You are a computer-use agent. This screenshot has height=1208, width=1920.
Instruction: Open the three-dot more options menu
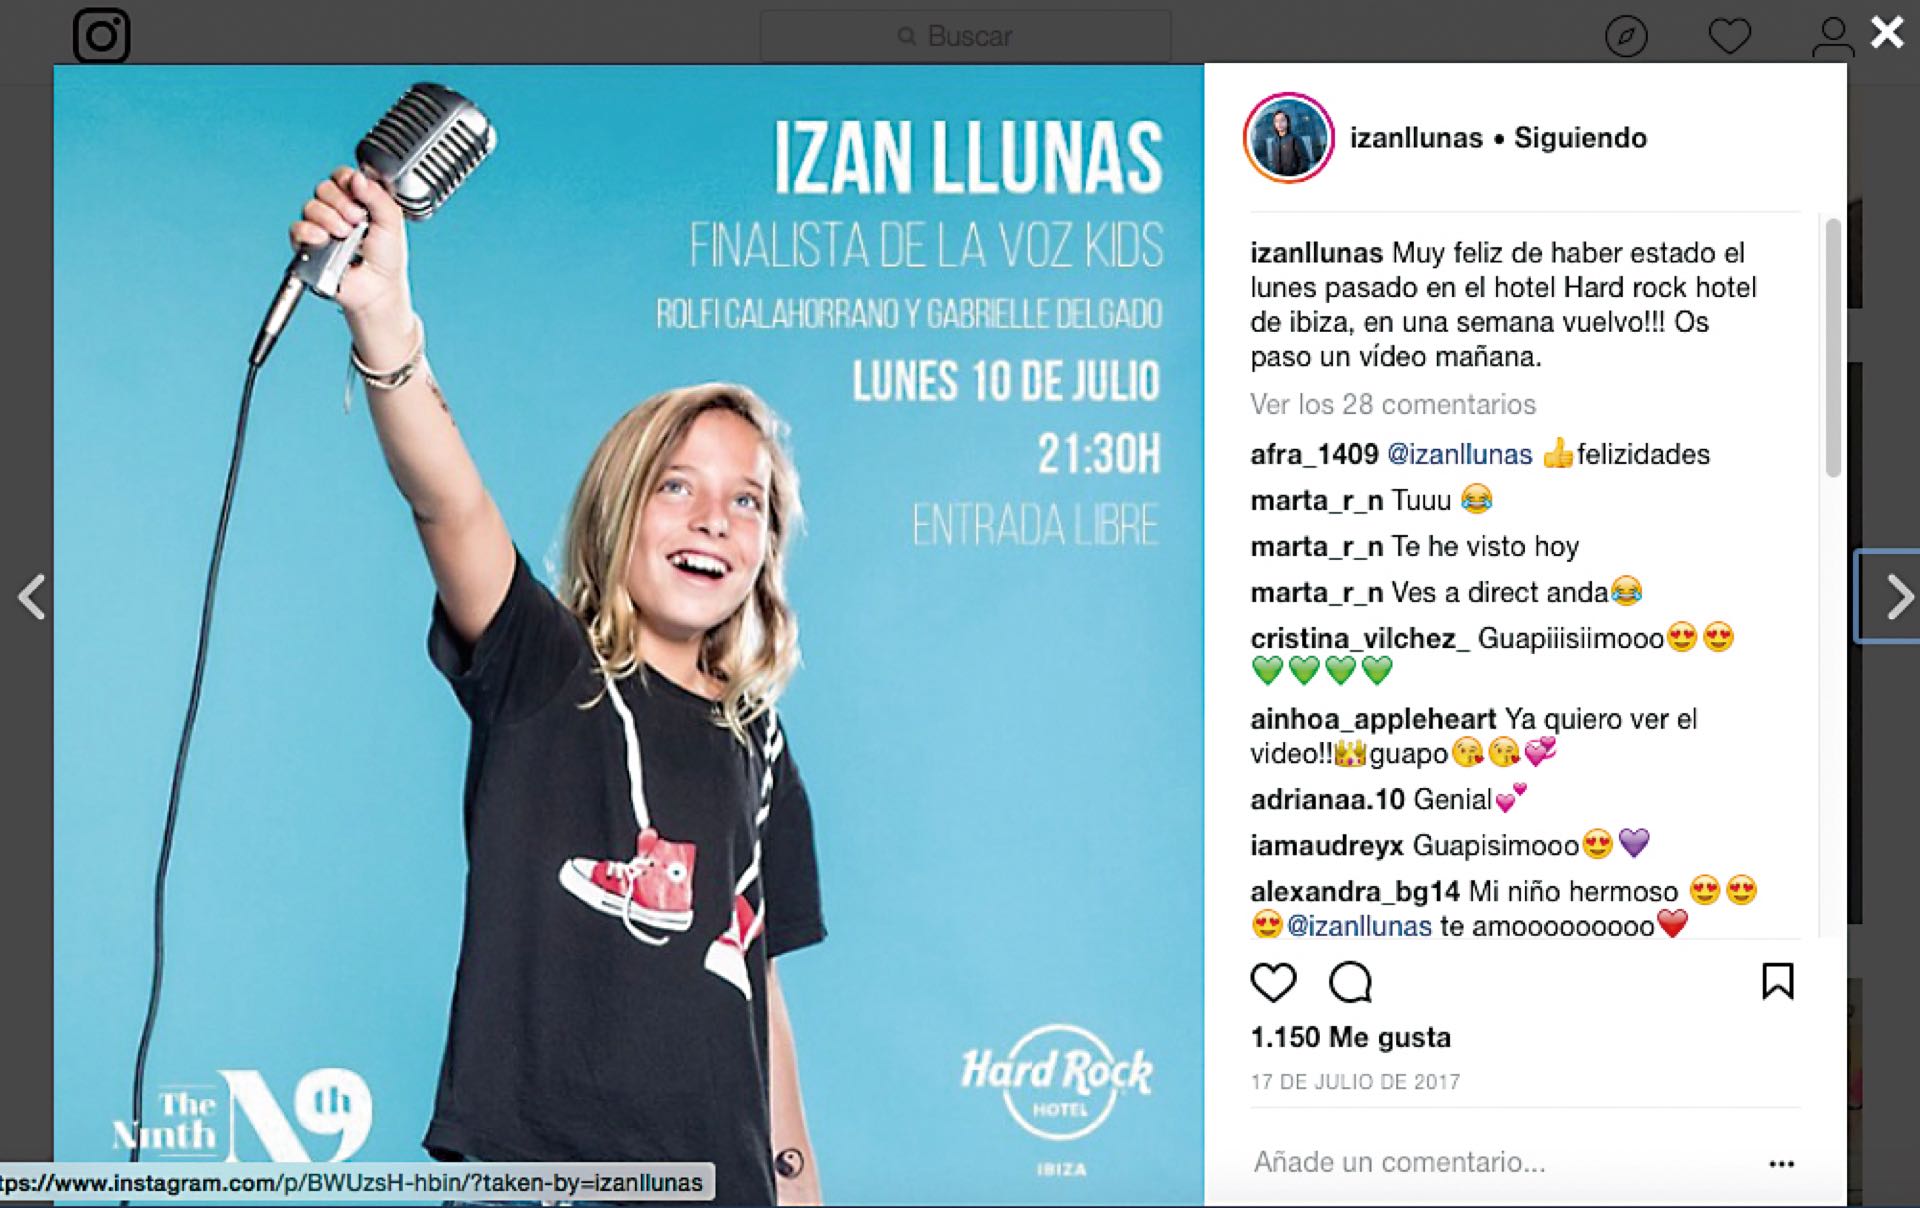1781,1163
